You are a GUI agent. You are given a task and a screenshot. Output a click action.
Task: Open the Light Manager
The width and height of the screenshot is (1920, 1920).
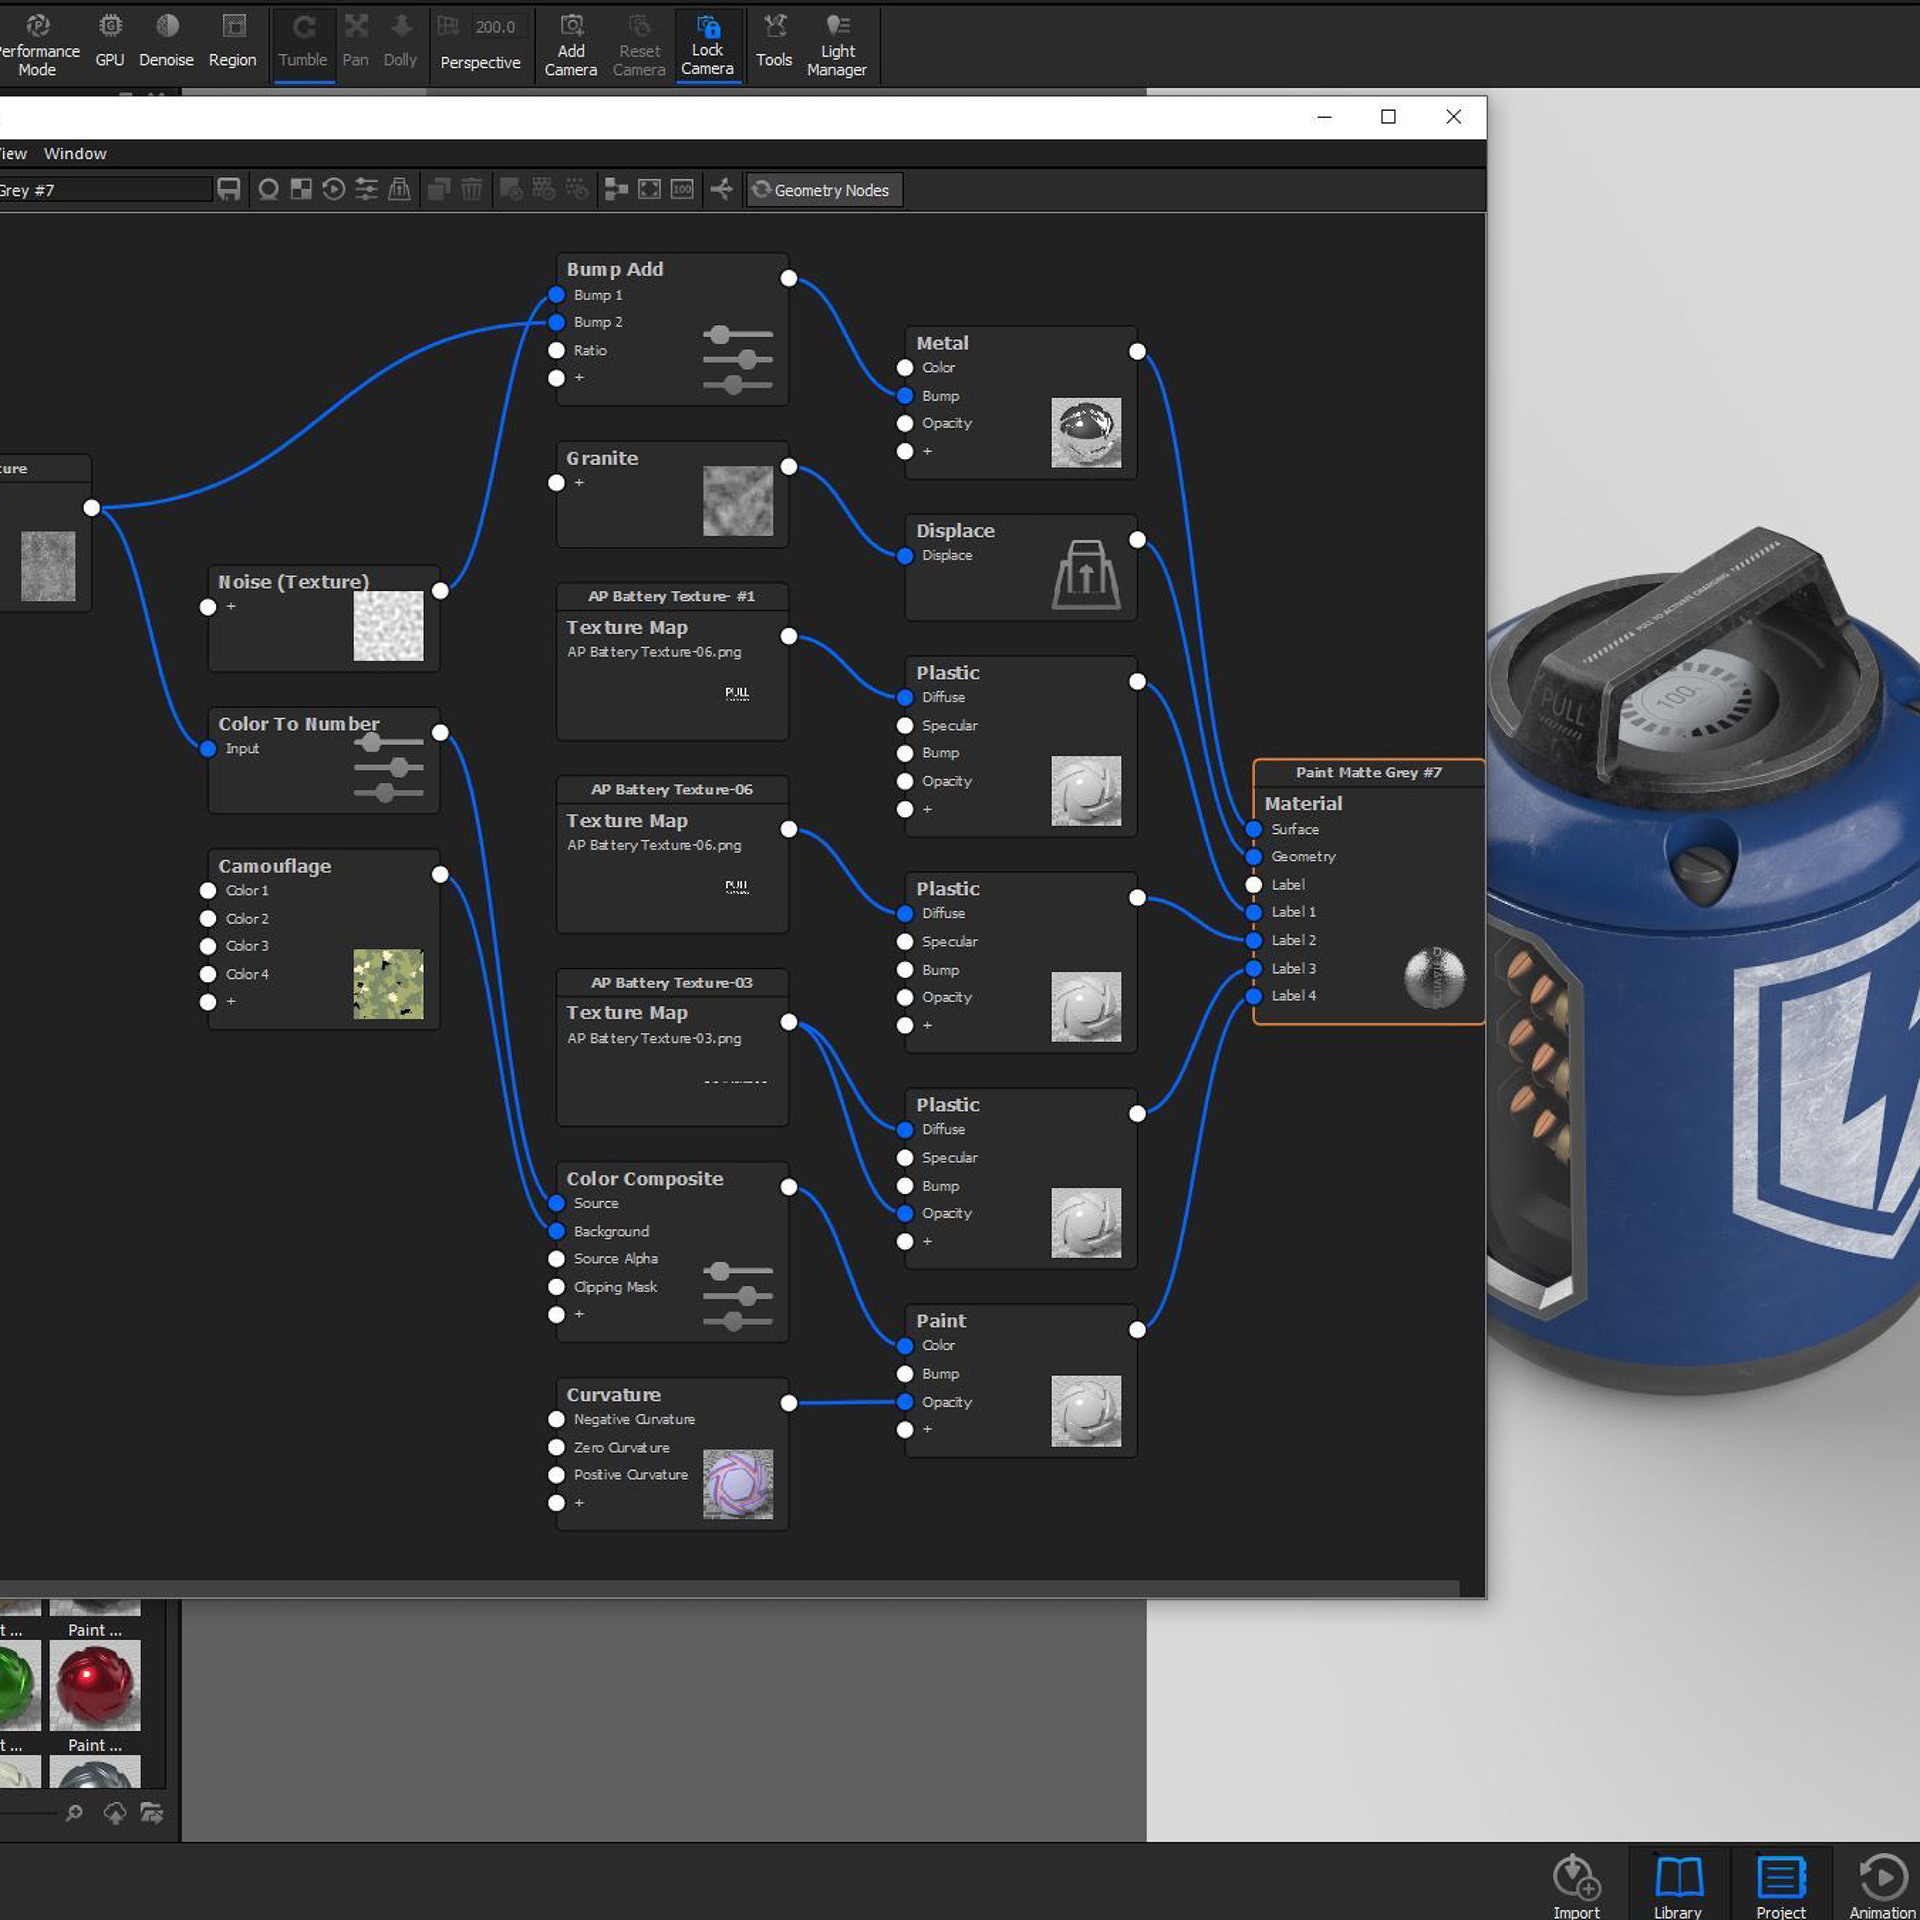(837, 45)
